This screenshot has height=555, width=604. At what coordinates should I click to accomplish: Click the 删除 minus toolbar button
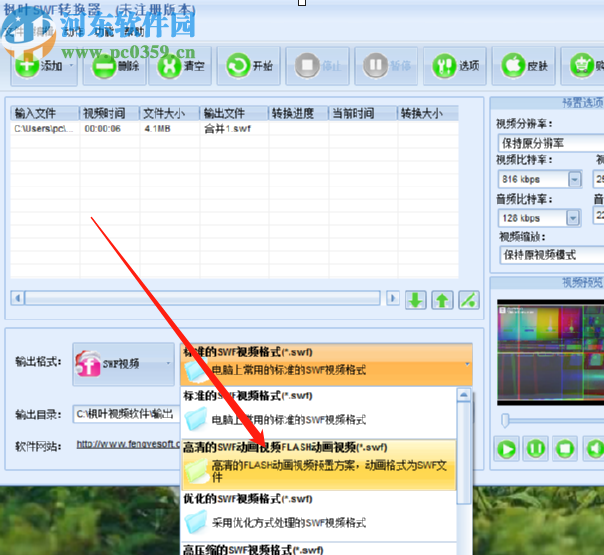pyautogui.click(x=115, y=66)
